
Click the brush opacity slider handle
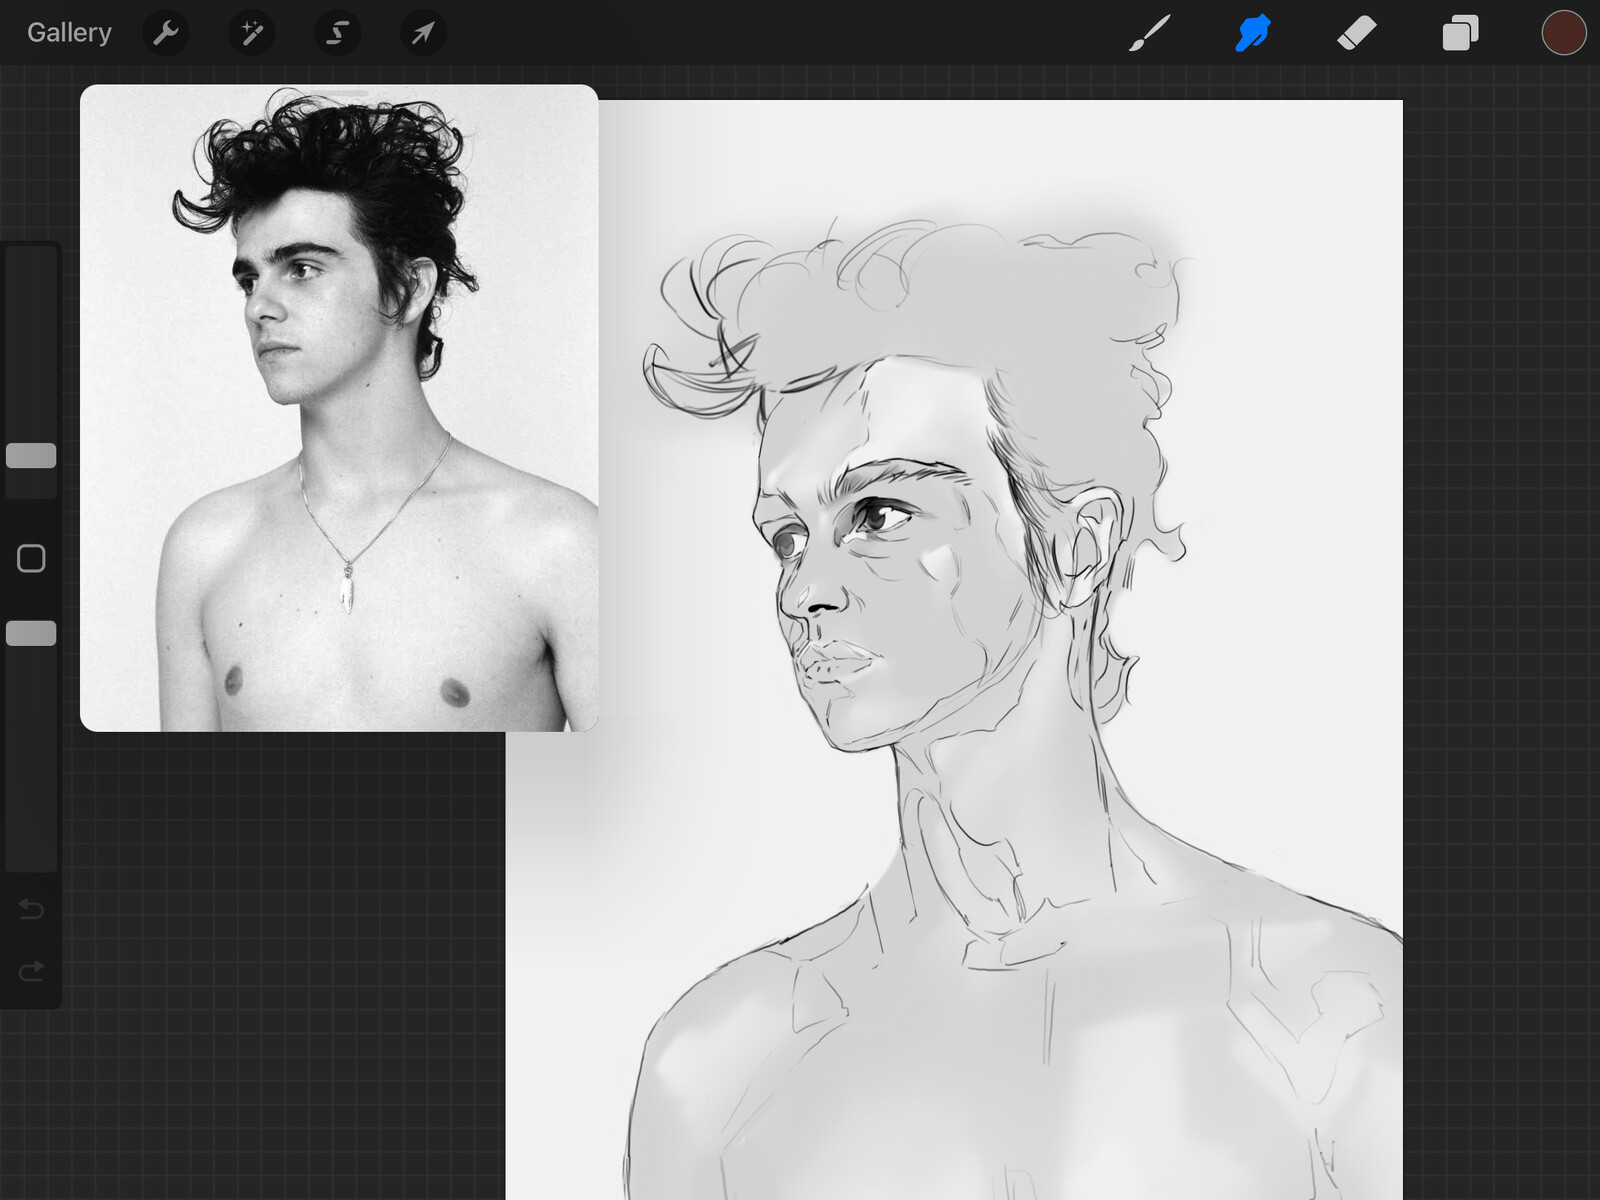pos(31,633)
